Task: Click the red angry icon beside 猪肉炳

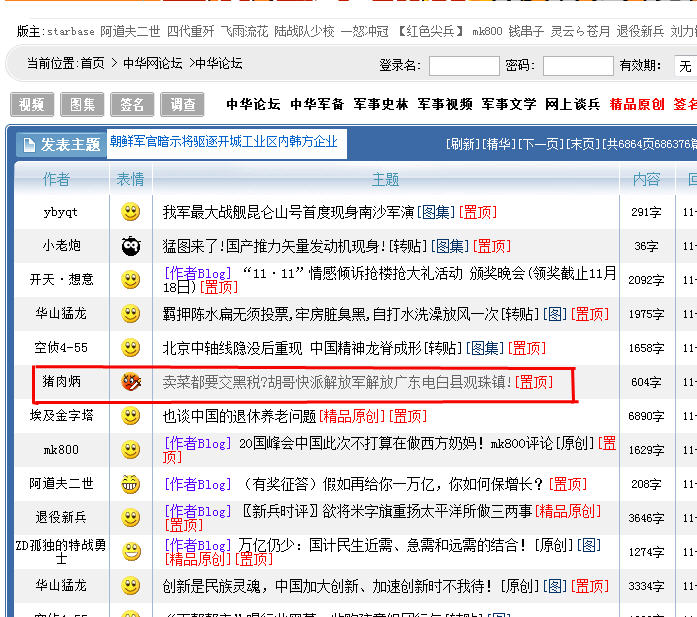Action: pyautogui.click(x=130, y=382)
